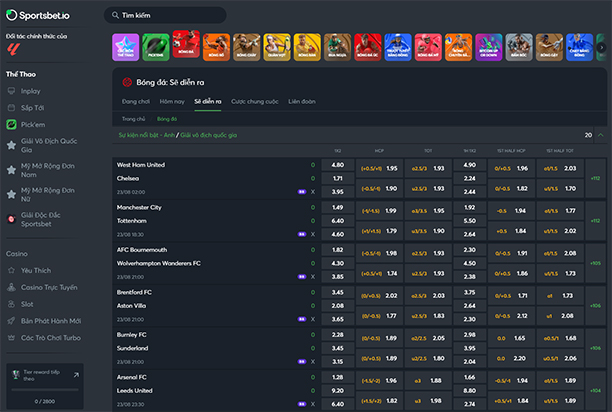Expand +104 markets for Arsenal vs Leeds United
Viewport: 612px width, 412px height.
tap(595, 391)
